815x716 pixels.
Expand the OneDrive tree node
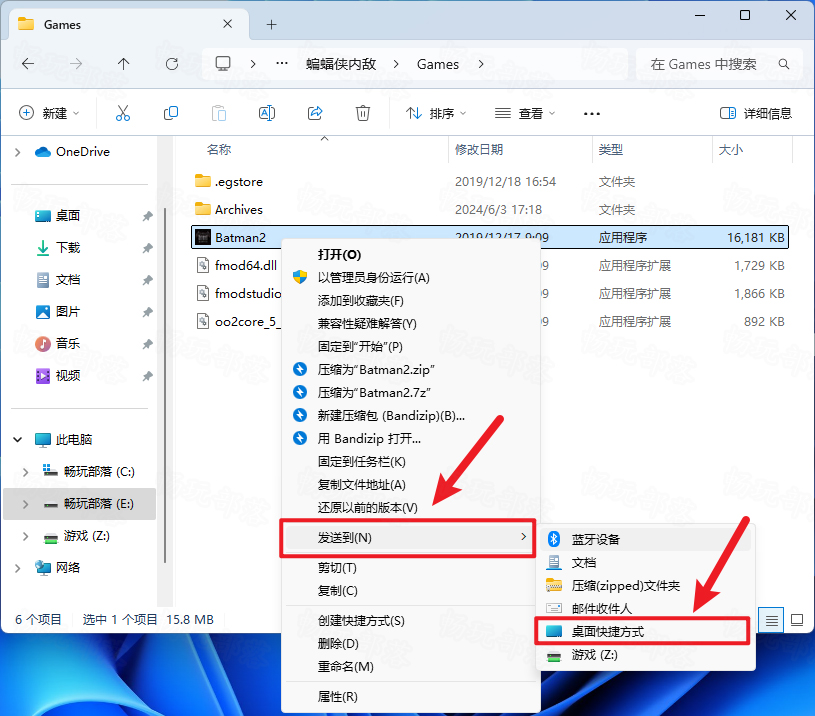(18, 152)
